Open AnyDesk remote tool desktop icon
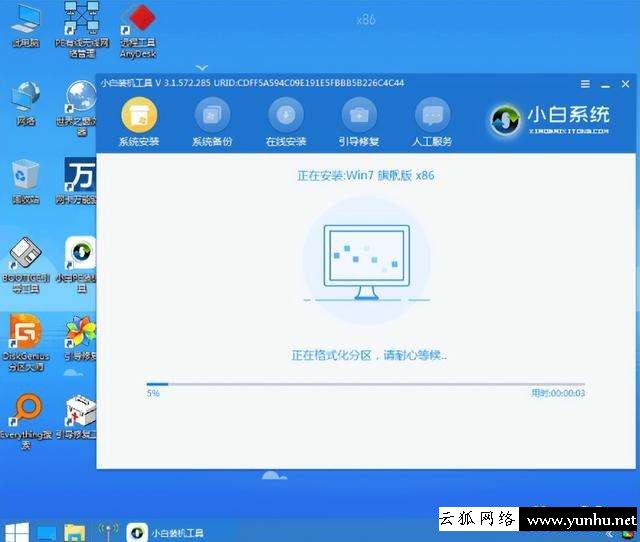The image size is (640, 542). tap(138, 30)
